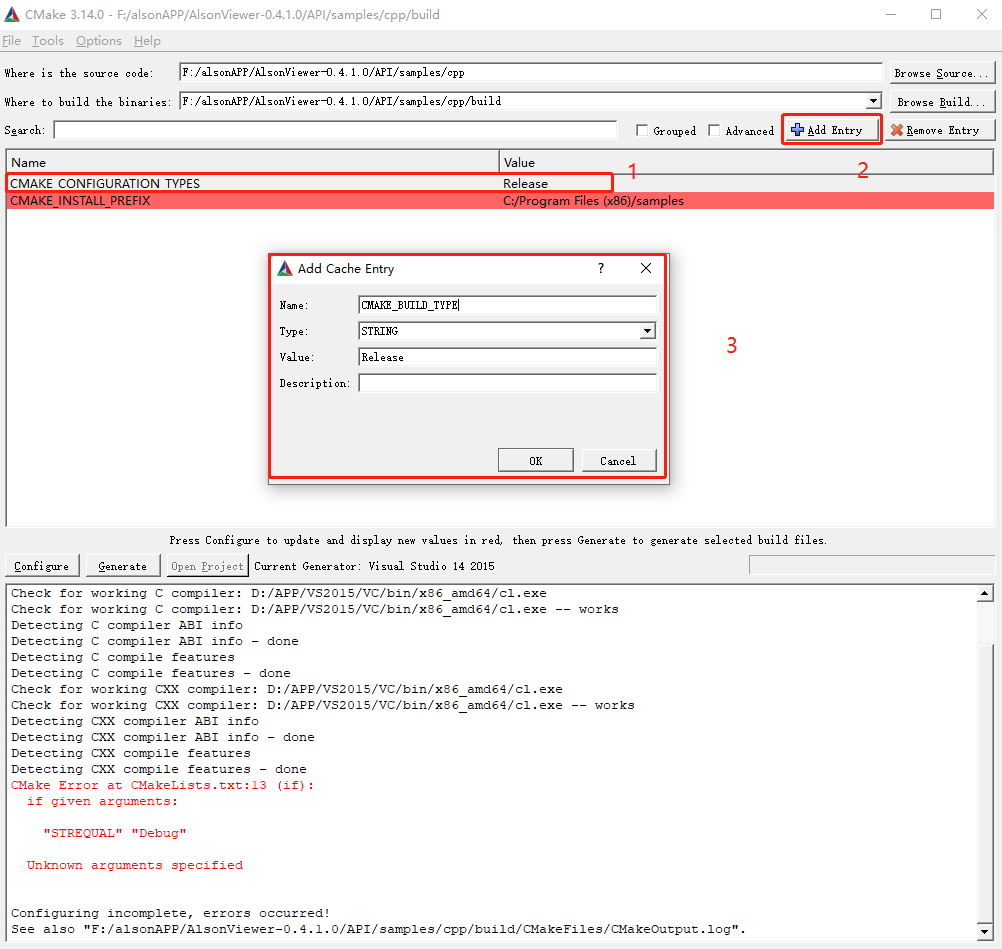Open the File menu
The image size is (1002, 949).
[11, 41]
